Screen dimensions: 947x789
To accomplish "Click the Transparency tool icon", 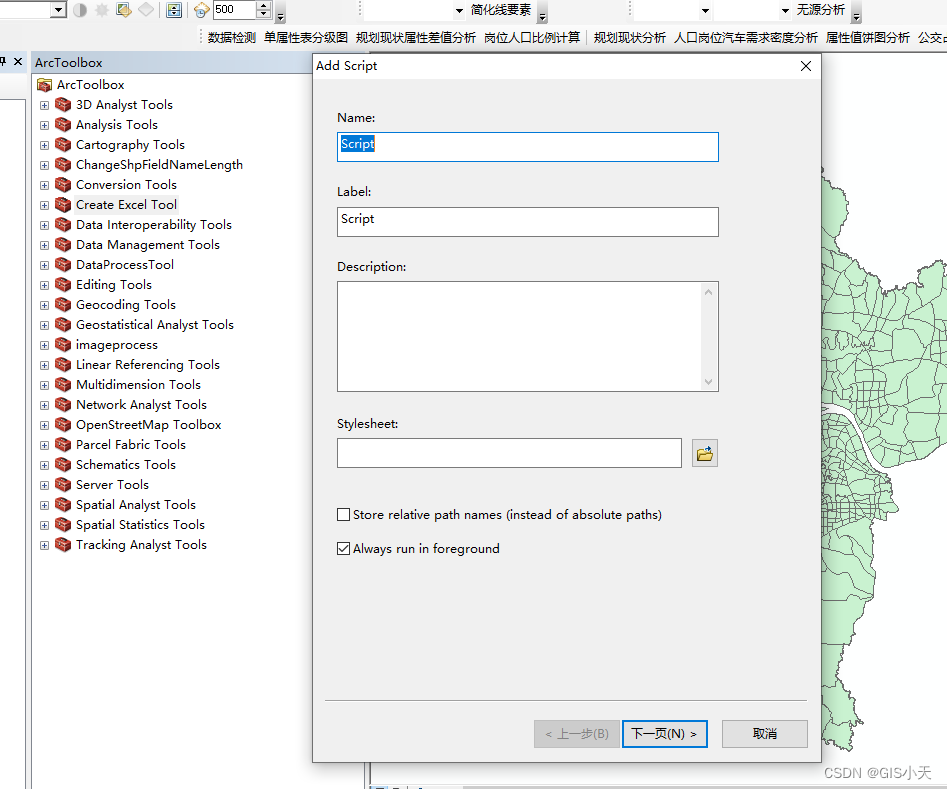I will point(123,10).
